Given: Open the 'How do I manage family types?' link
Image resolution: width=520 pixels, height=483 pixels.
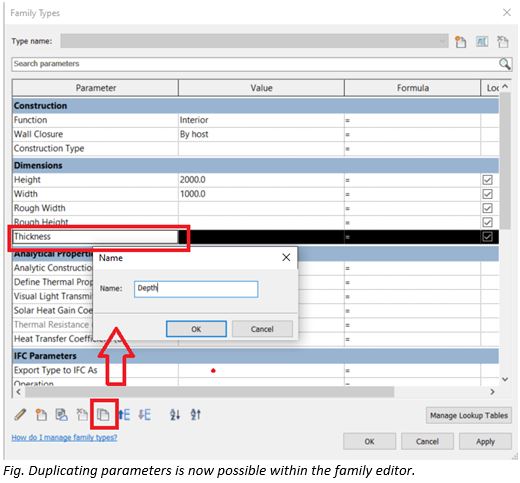Looking at the screenshot, I should click(x=64, y=437).
